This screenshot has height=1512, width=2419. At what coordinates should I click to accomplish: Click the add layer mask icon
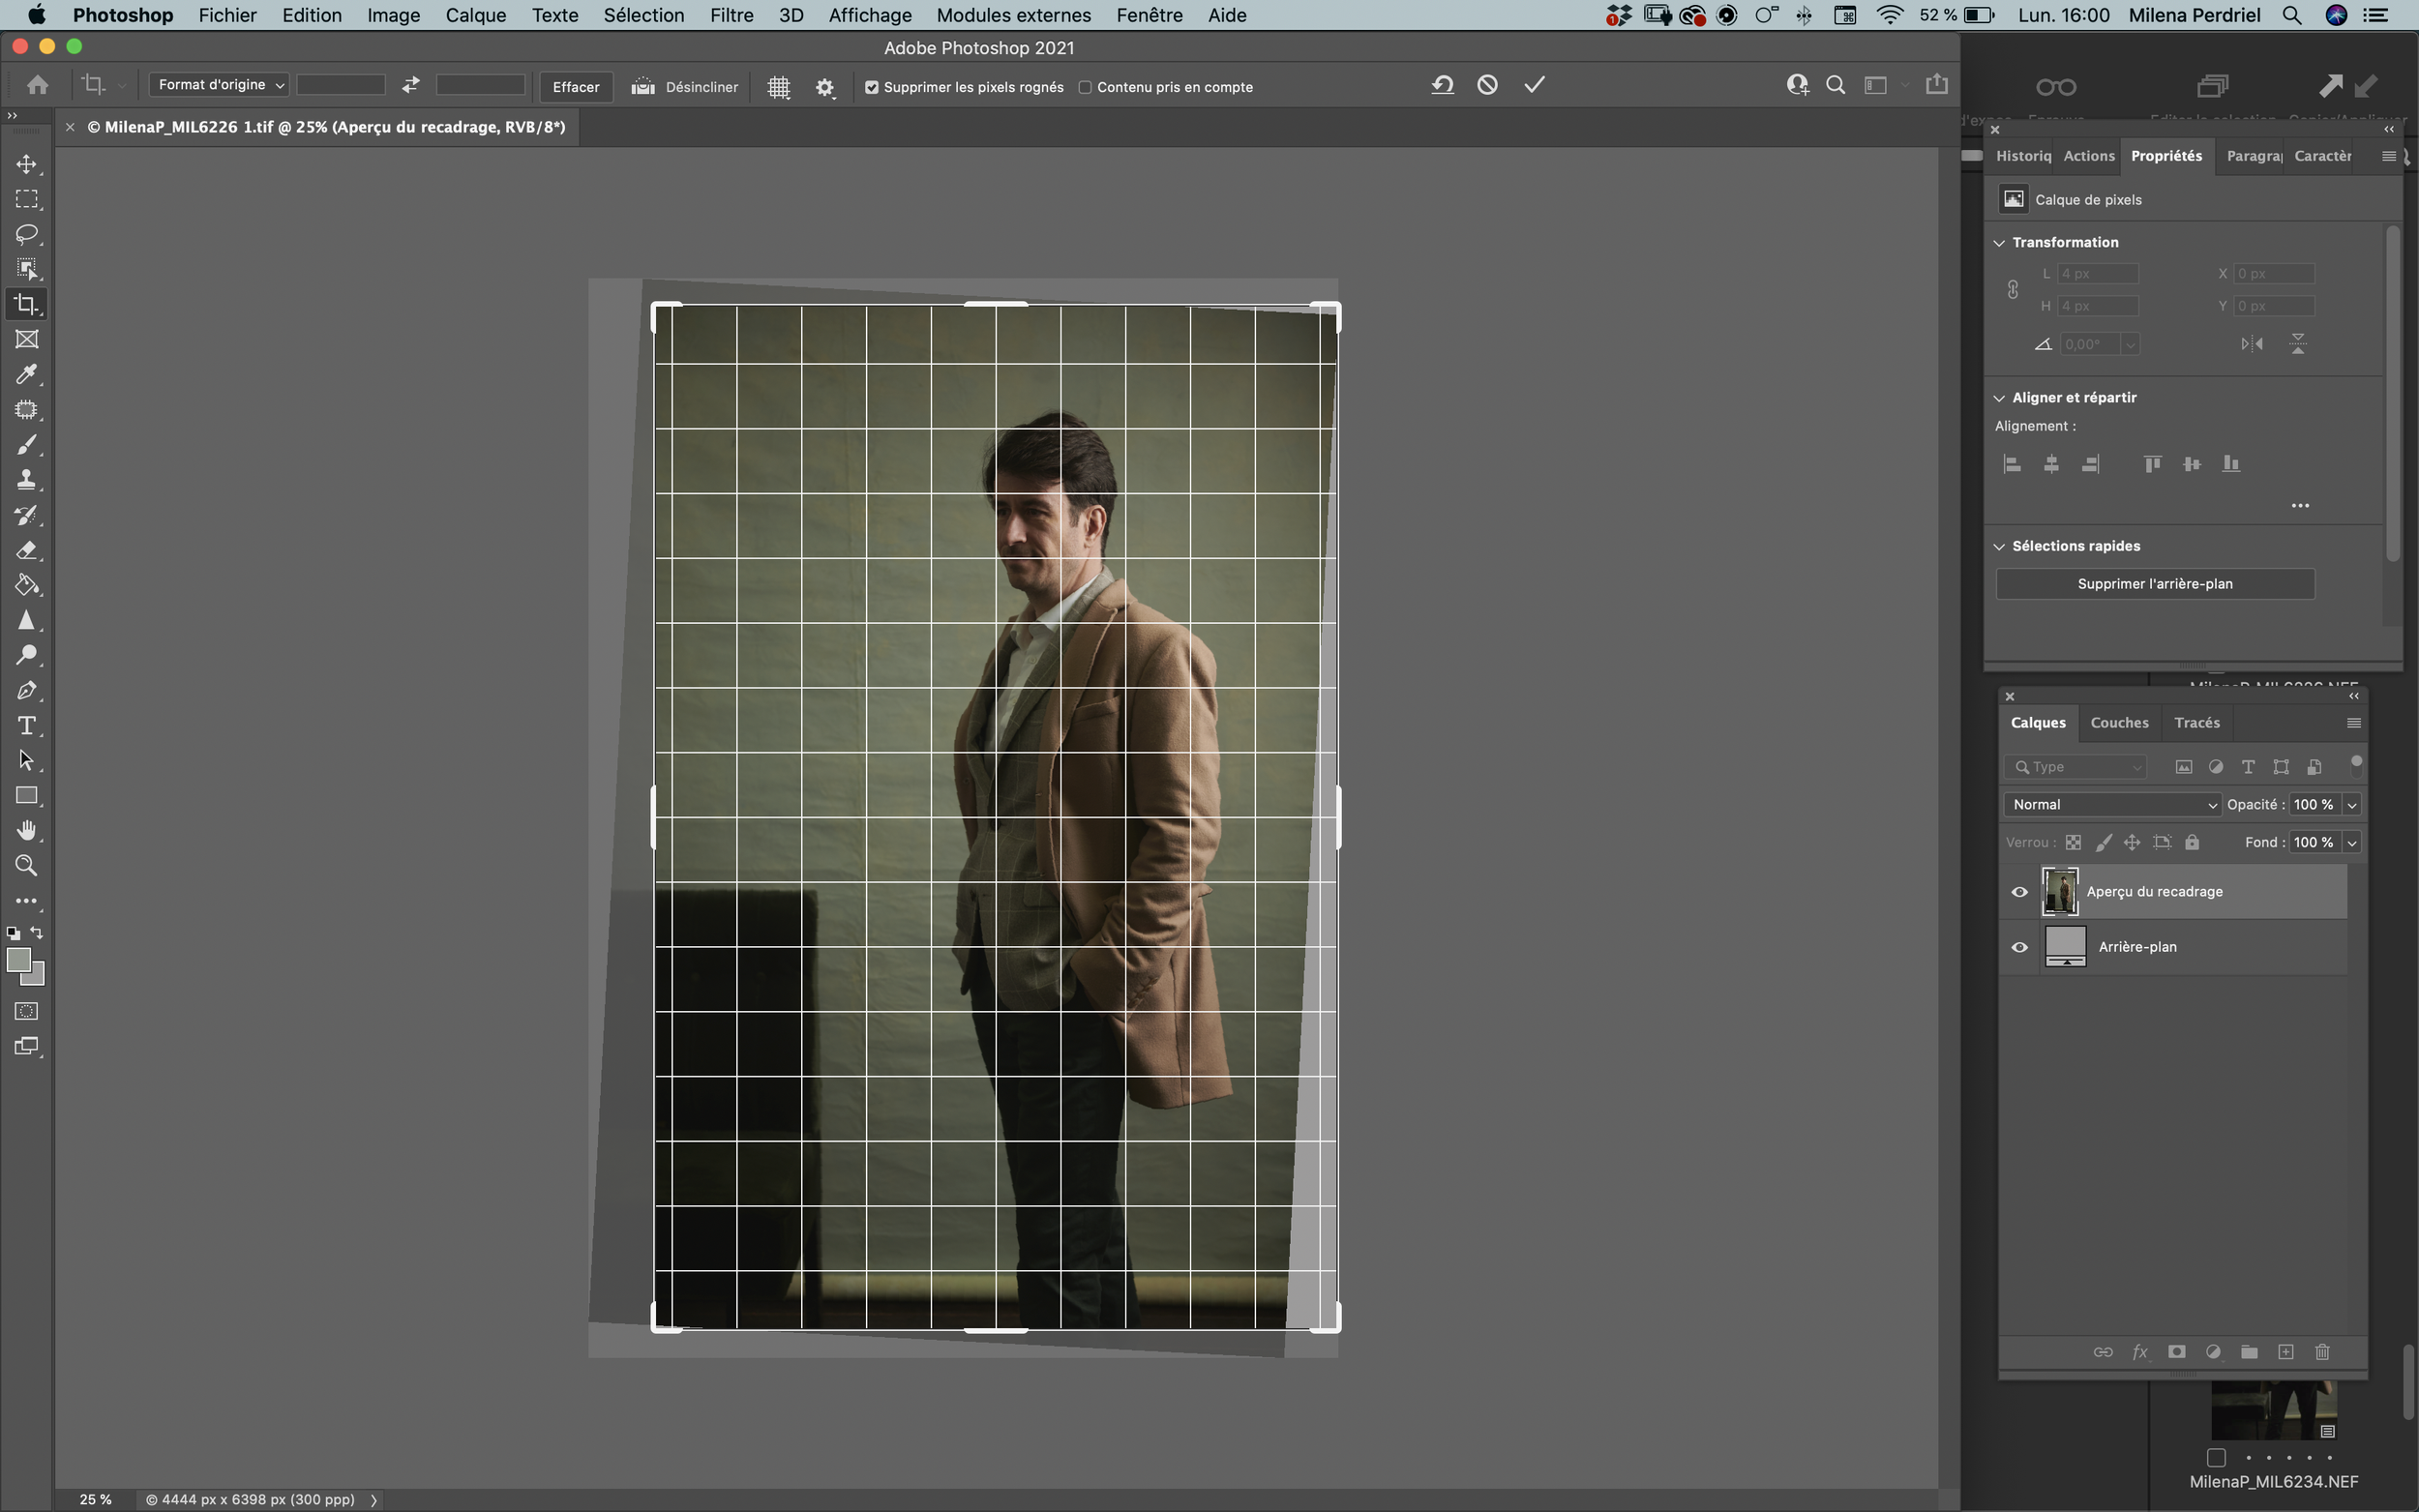(2176, 1352)
